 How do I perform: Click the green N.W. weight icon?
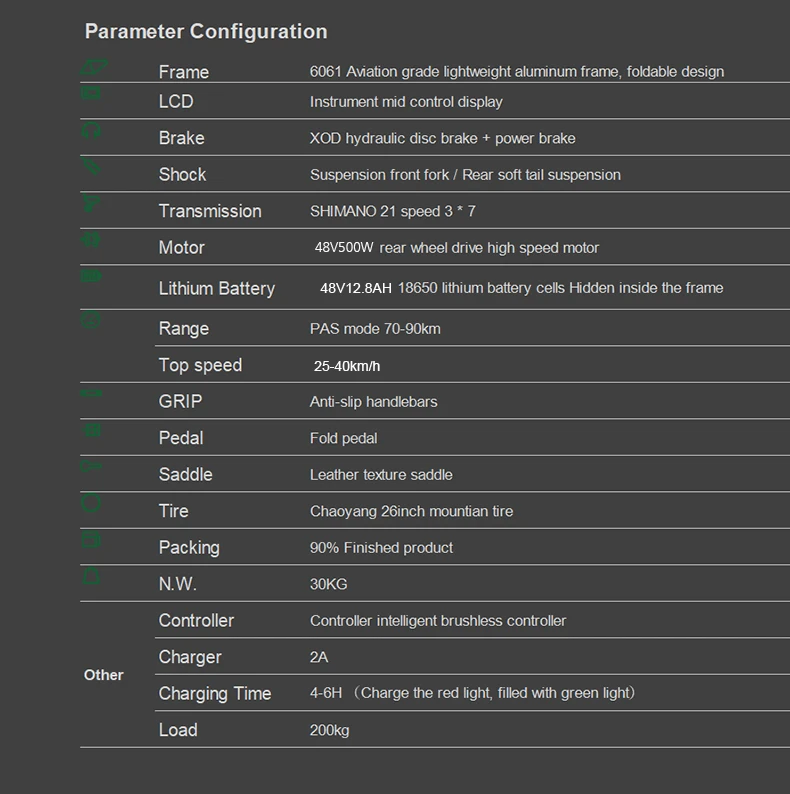pos(92,576)
